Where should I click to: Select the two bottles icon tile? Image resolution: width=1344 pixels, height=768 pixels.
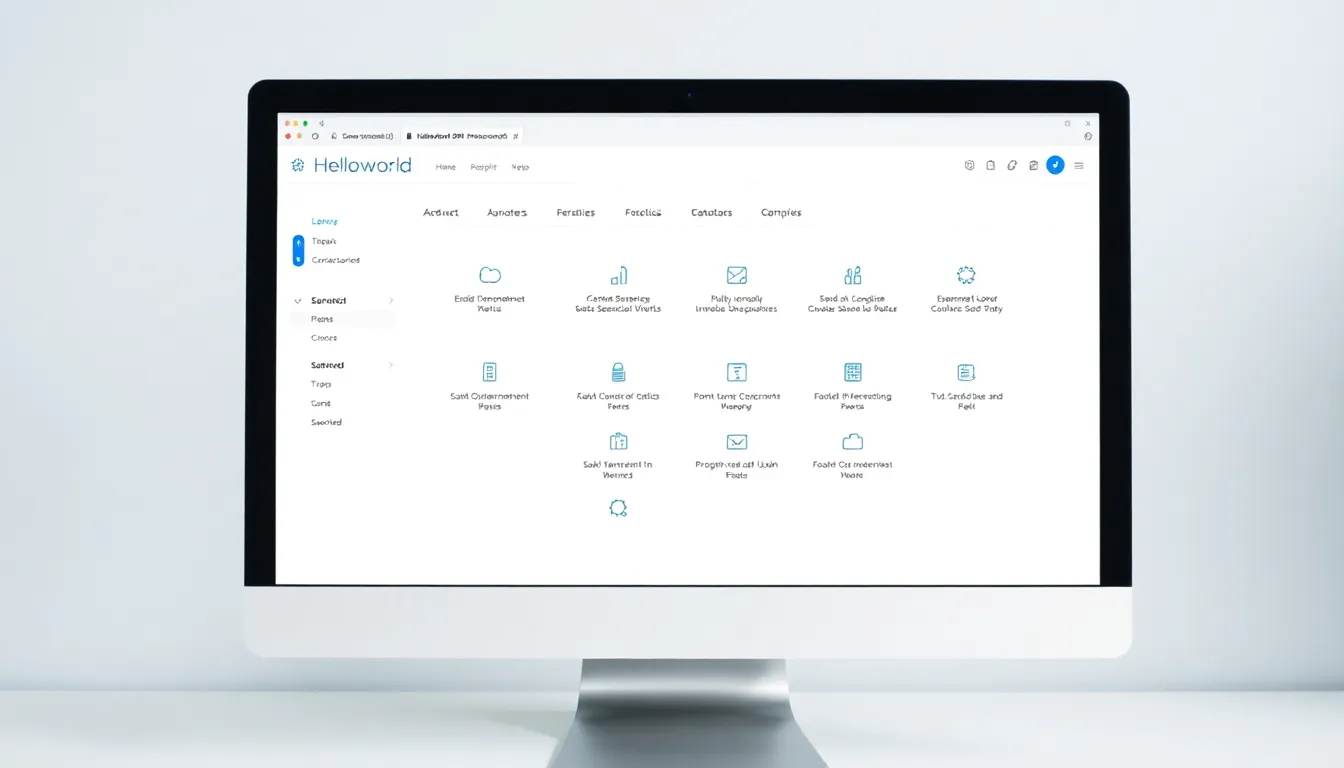852,275
